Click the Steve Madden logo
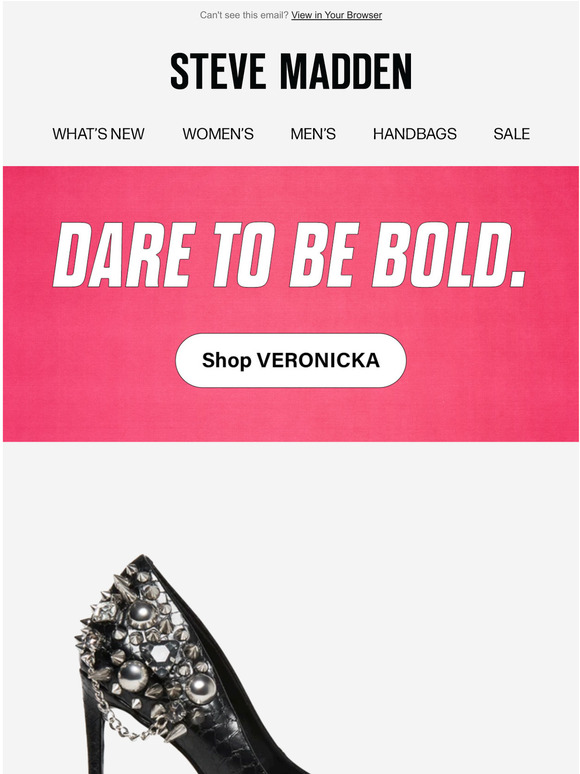The image size is (580, 774). click(x=291, y=72)
